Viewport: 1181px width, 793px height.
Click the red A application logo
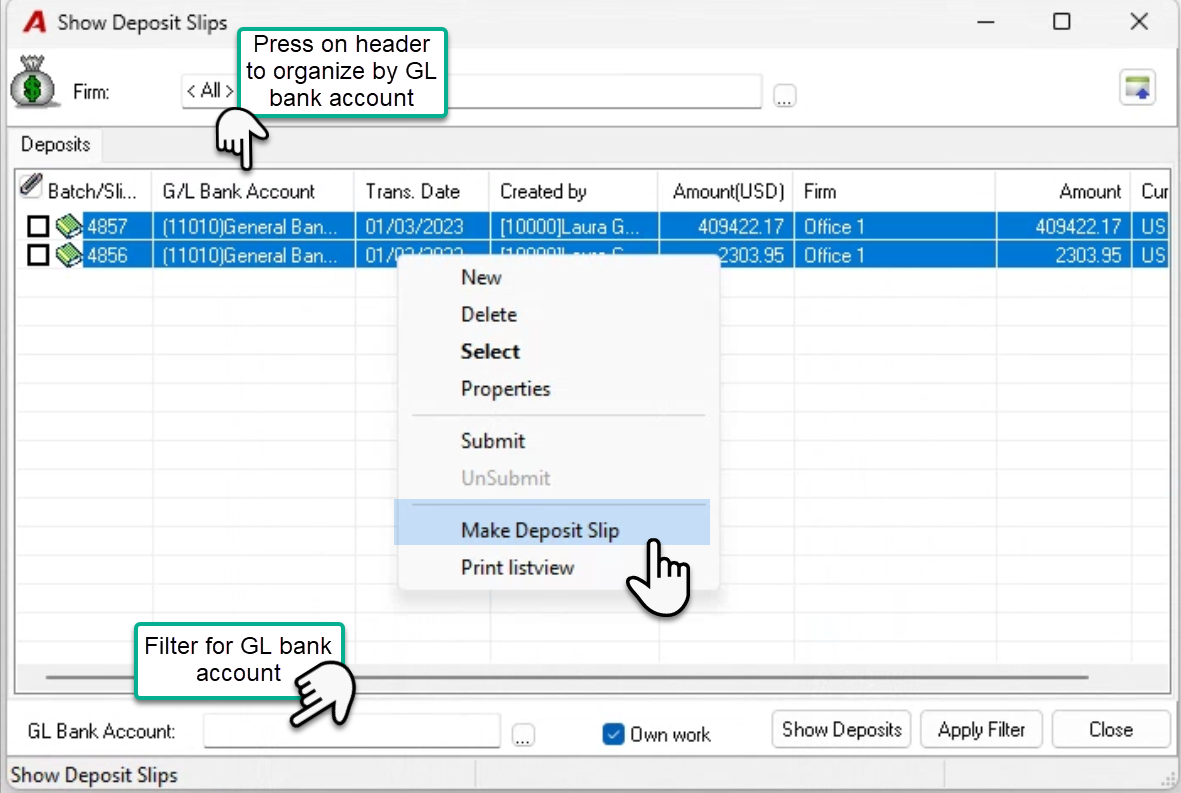[x=35, y=22]
